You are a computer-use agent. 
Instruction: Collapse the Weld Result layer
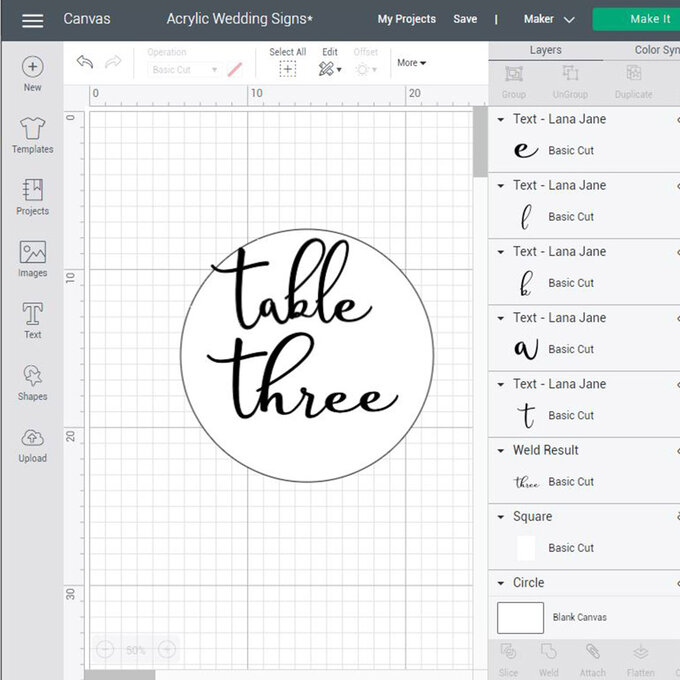tap(501, 451)
